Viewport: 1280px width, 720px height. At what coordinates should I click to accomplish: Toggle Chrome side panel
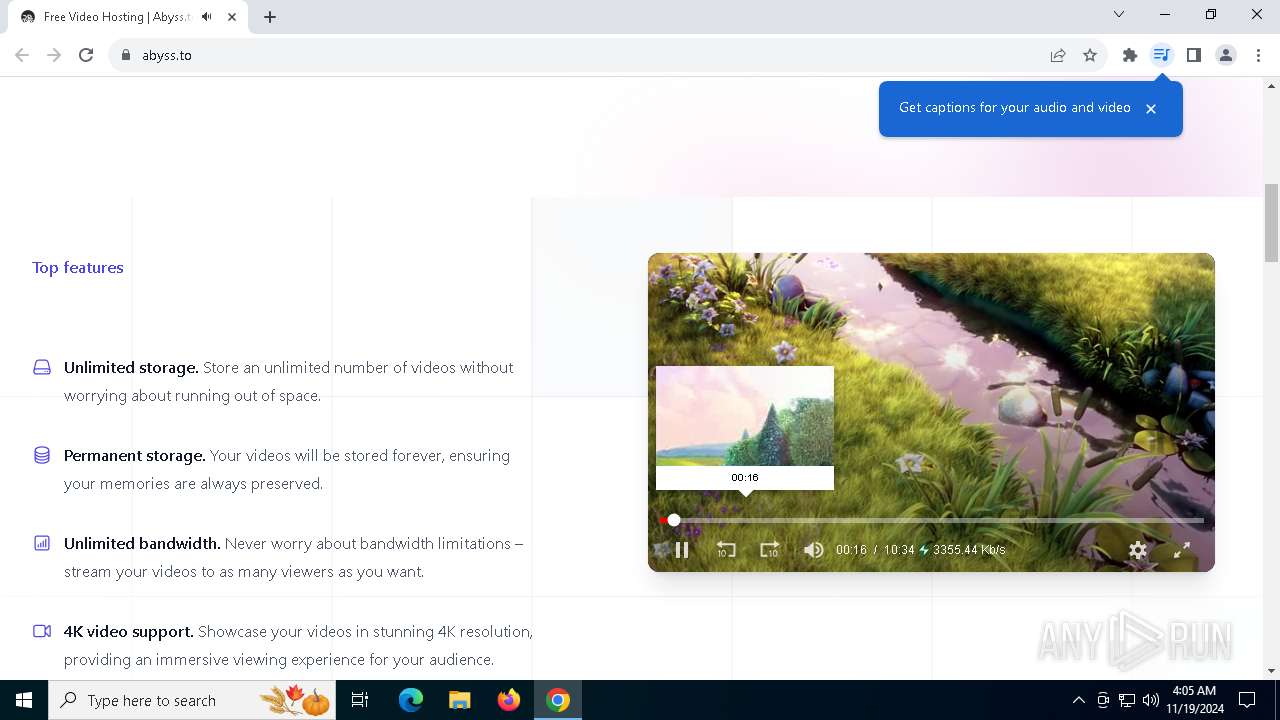[1194, 55]
